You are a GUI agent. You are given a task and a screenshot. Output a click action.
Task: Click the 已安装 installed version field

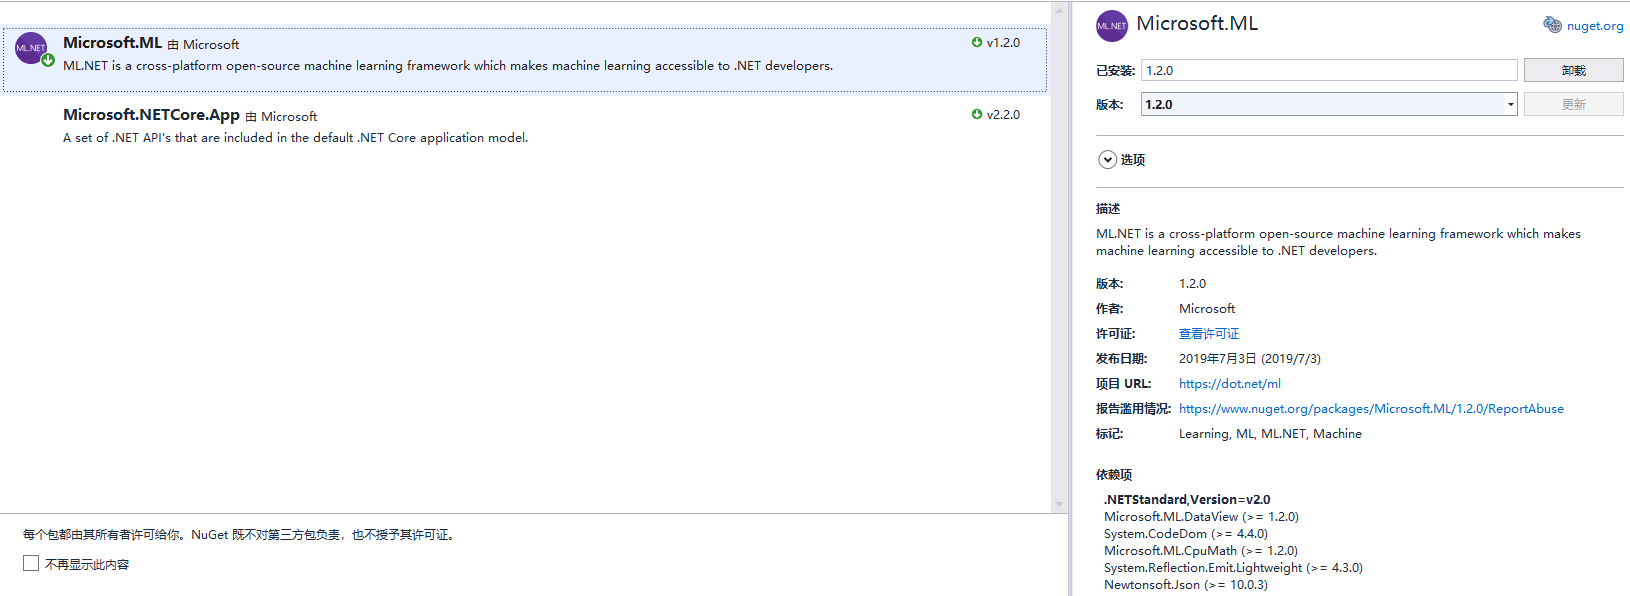pyautogui.click(x=1329, y=70)
